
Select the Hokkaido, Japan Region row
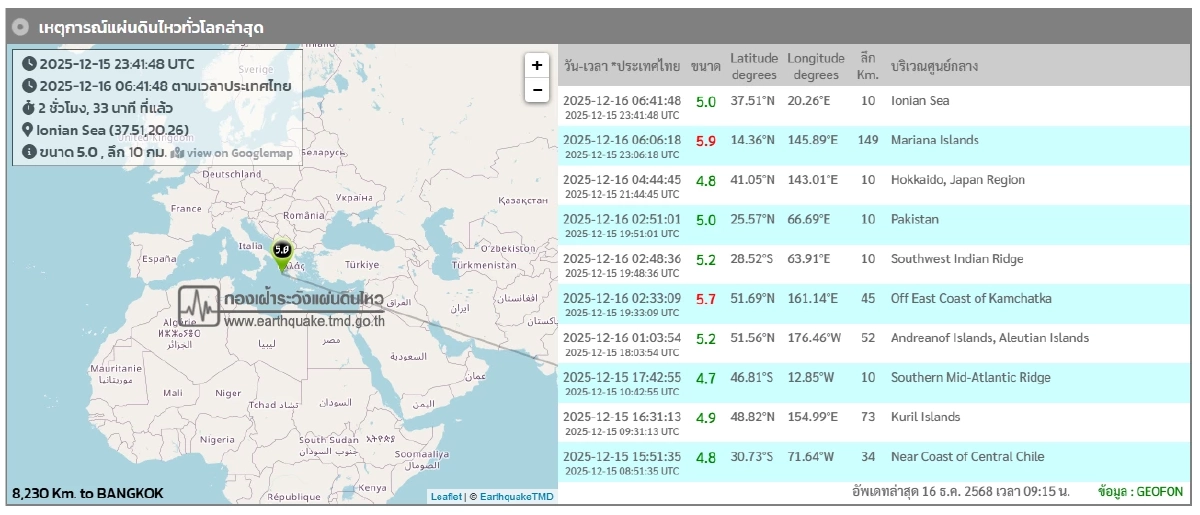(874, 186)
